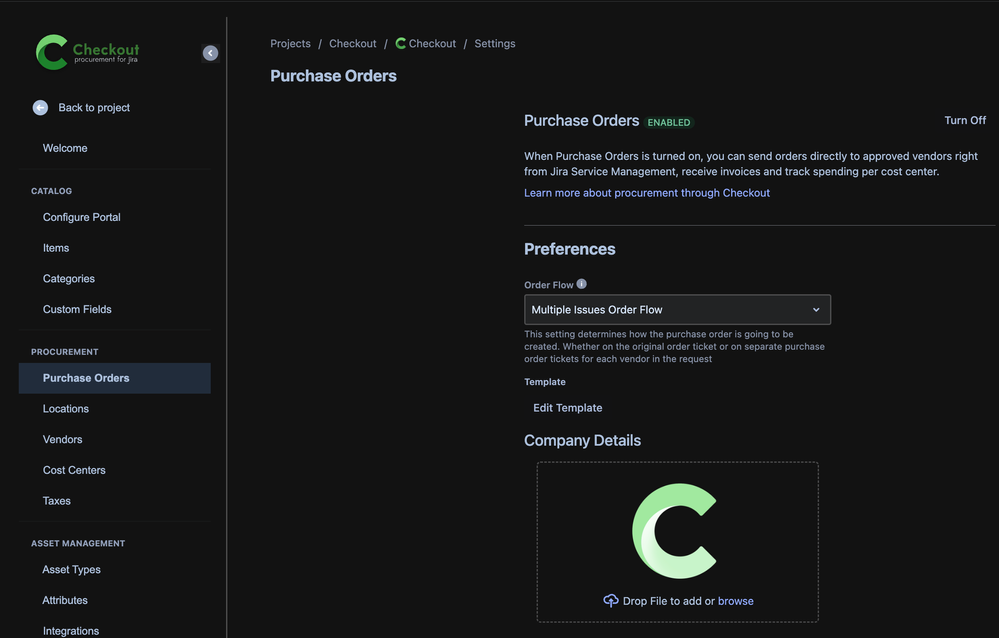The image size is (999, 638).
Task: Click Settings in the breadcrumb
Action: tap(495, 43)
